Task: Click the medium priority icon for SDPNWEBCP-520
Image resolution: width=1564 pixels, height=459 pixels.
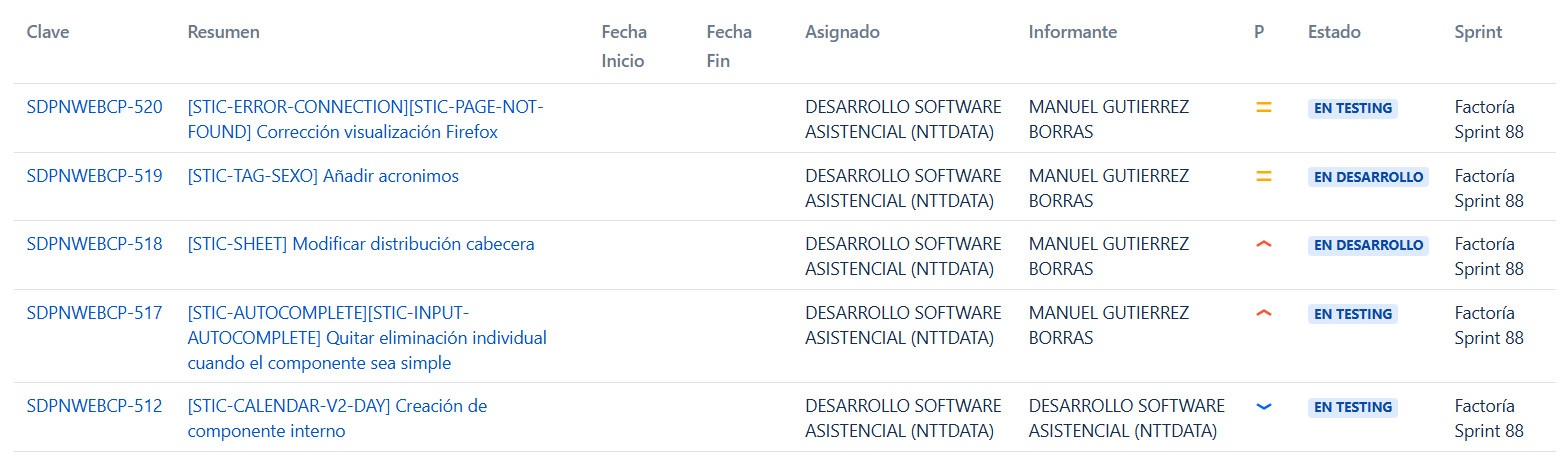Action: pyautogui.click(x=1263, y=107)
